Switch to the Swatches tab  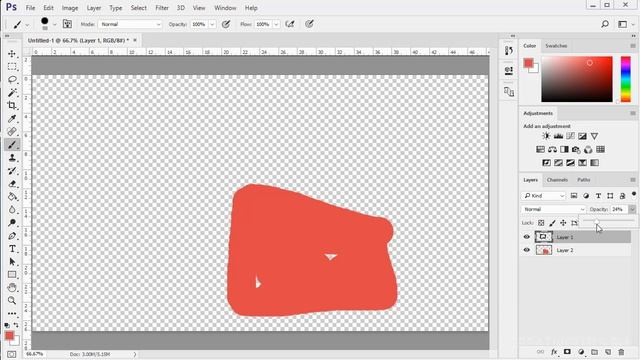pyautogui.click(x=556, y=46)
